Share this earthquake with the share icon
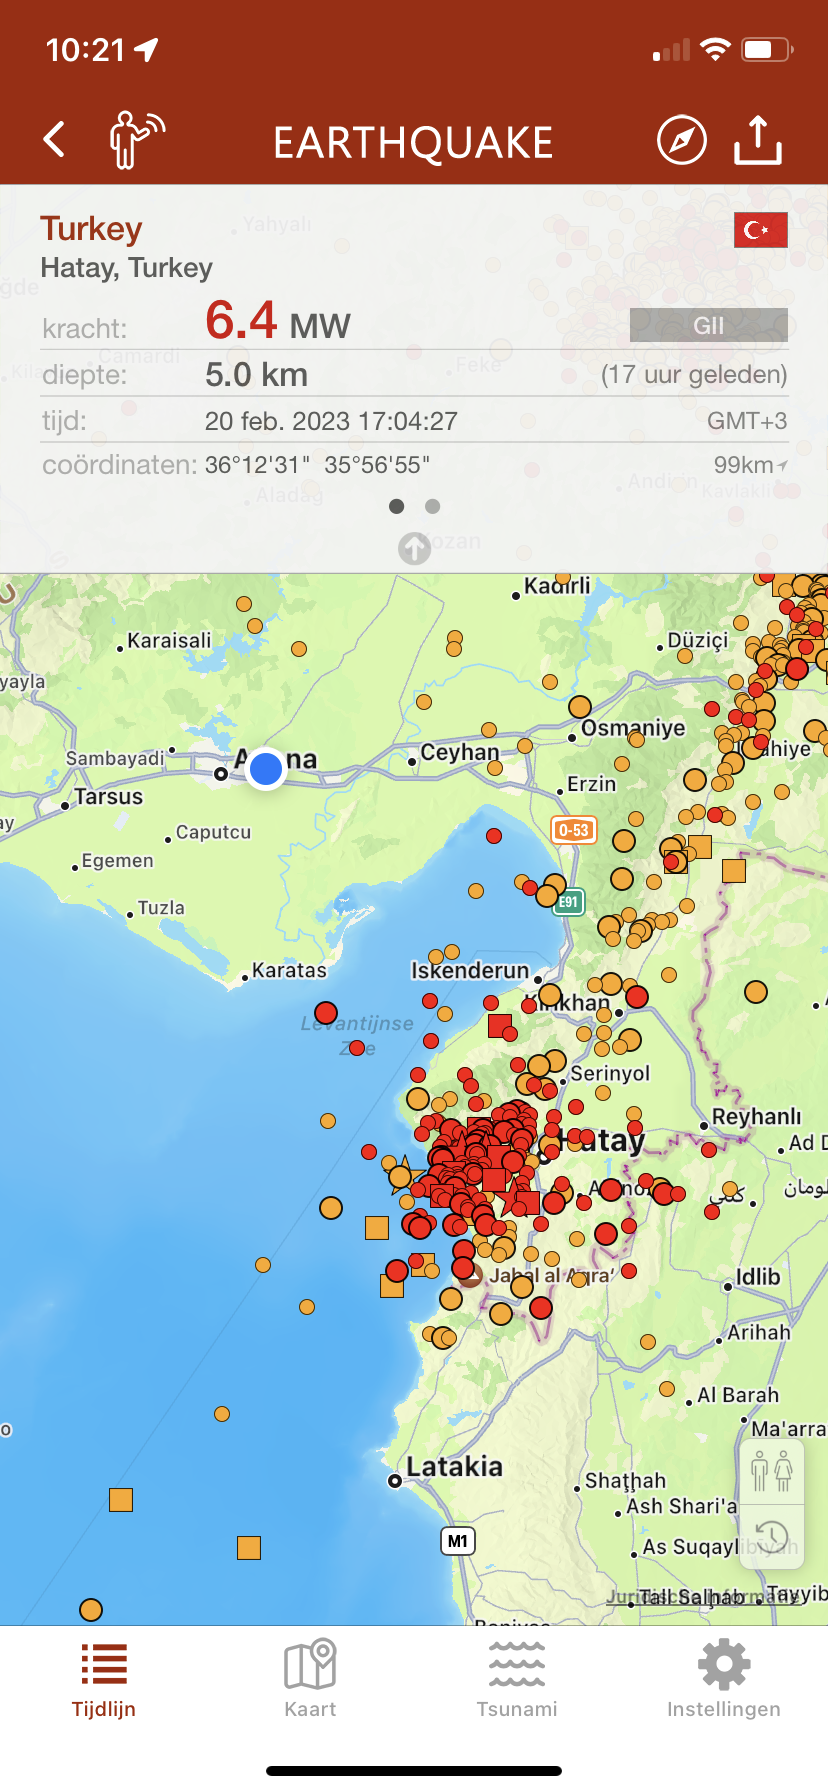Screen dimensions: 828x1792 coord(758,140)
